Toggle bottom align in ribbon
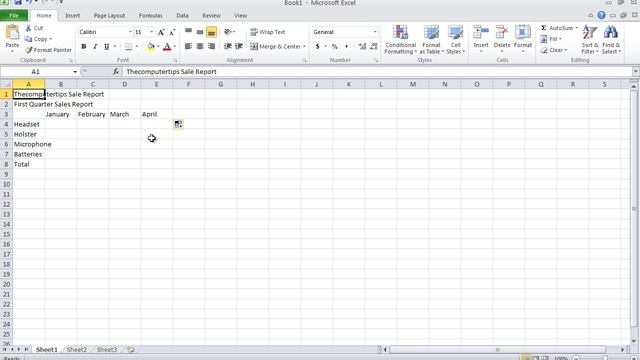Screen dimensions: 640x360 (211, 32)
